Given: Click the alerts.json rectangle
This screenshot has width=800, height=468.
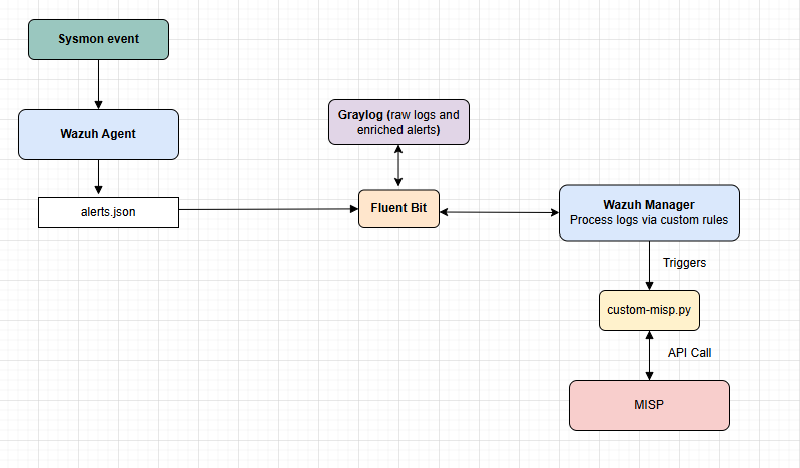Looking at the screenshot, I should click(x=108, y=212).
